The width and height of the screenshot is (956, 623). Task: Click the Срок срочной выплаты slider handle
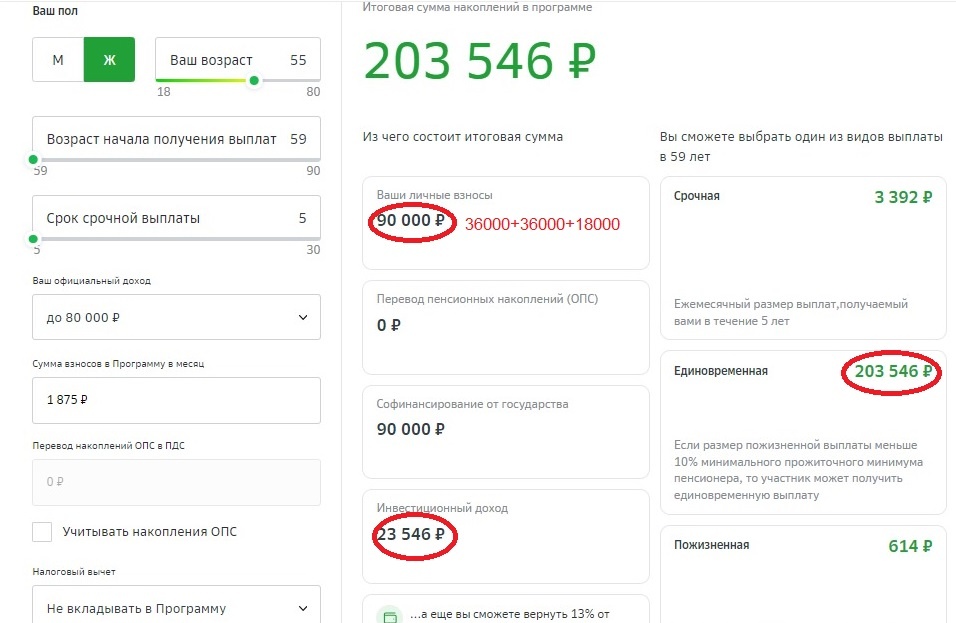pyautogui.click(x=34, y=239)
